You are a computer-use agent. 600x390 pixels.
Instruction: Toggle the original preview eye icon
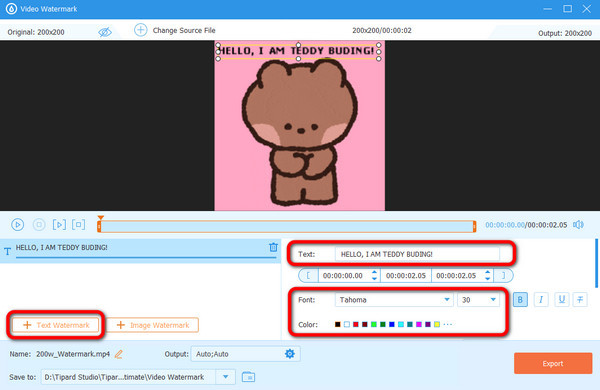point(105,32)
